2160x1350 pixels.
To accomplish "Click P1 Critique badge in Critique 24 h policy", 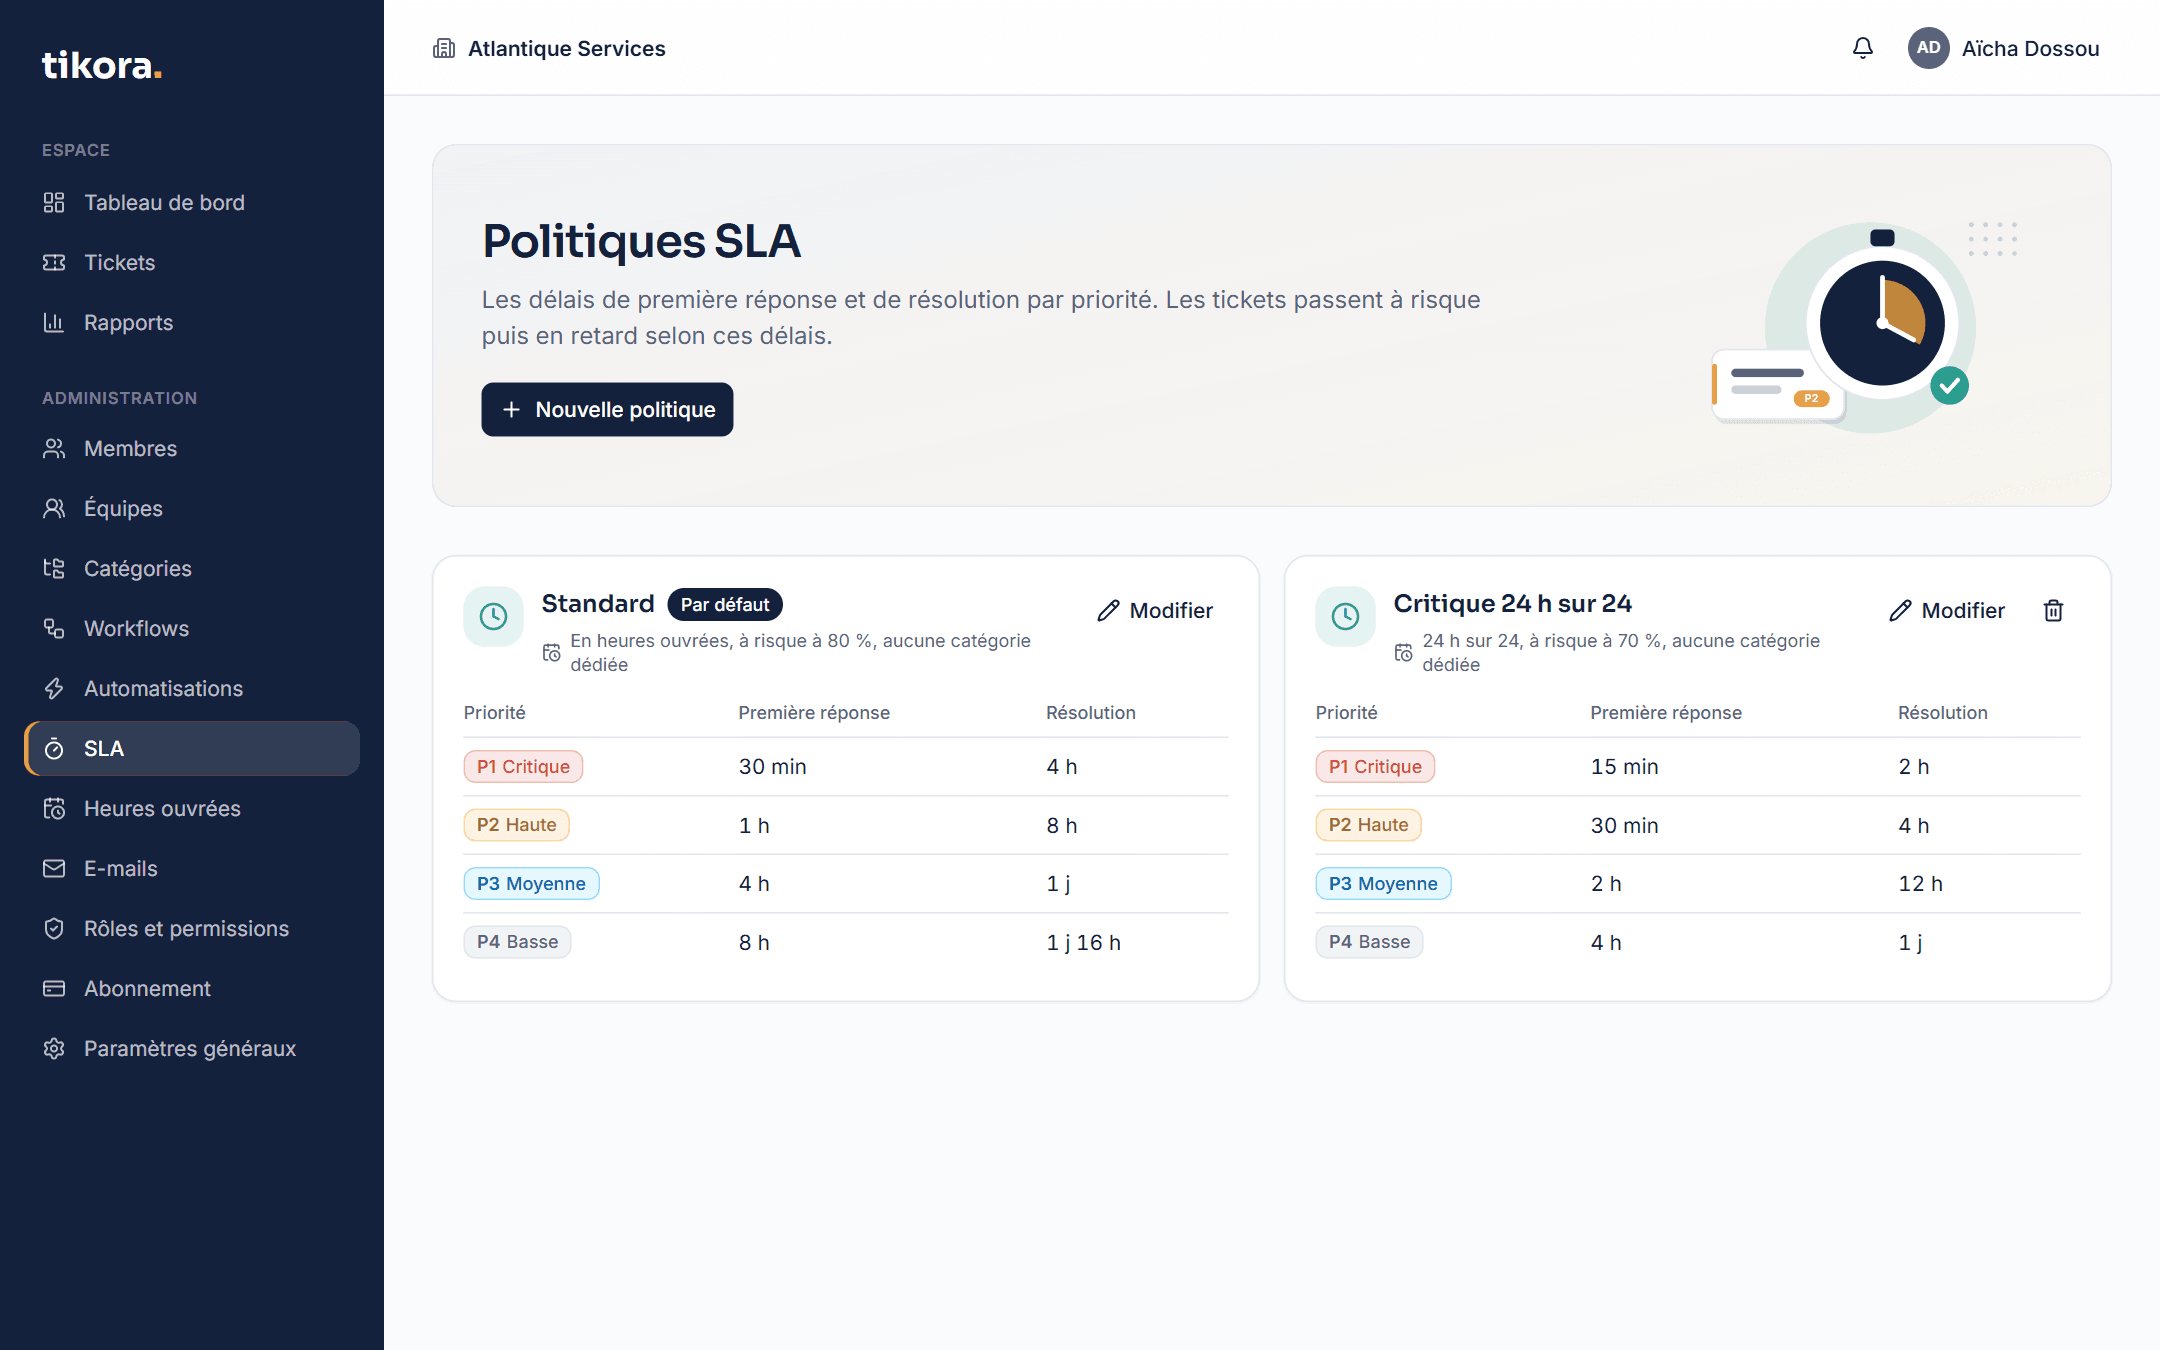I will coord(1375,766).
